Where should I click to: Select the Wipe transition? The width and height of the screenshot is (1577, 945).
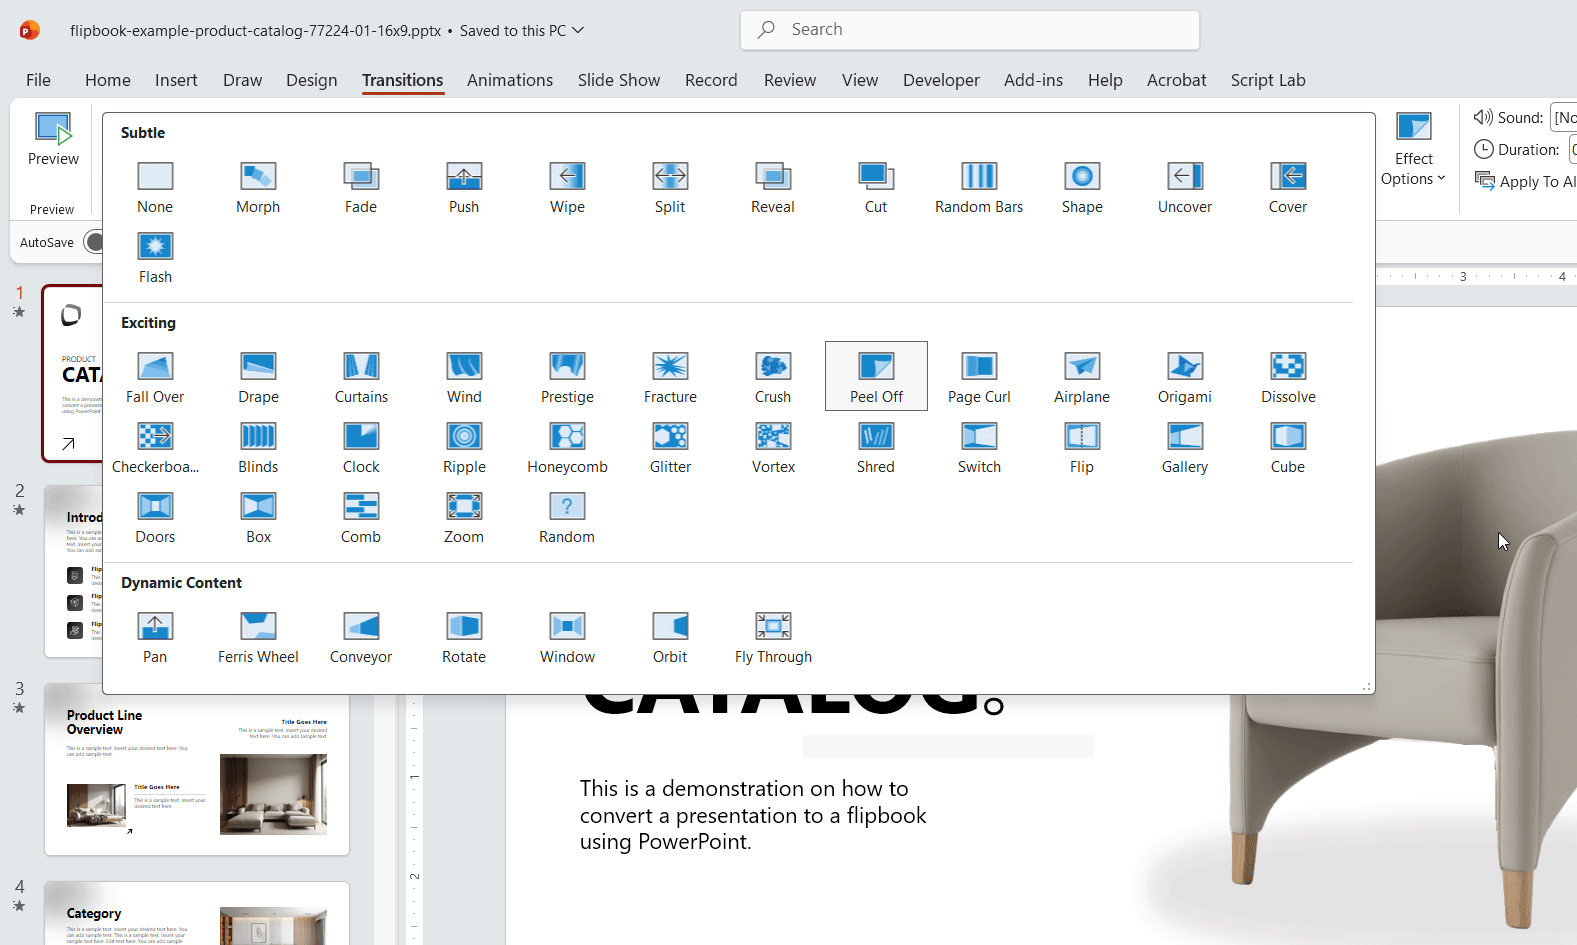coord(567,187)
